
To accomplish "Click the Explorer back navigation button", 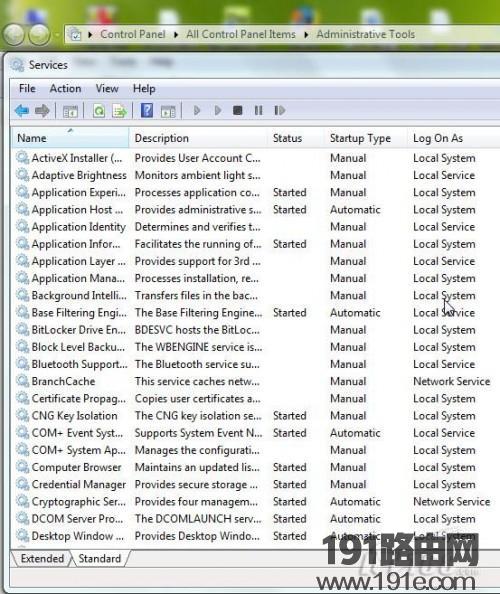I will (14, 35).
